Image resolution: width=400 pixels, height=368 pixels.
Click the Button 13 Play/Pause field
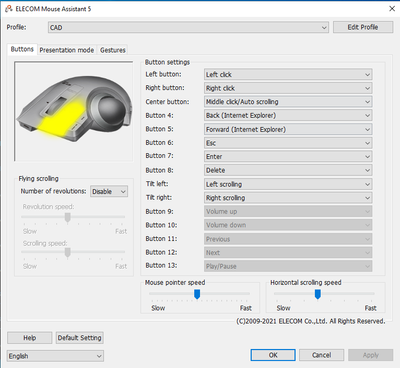pyautogui.click(x=288, y=266)
